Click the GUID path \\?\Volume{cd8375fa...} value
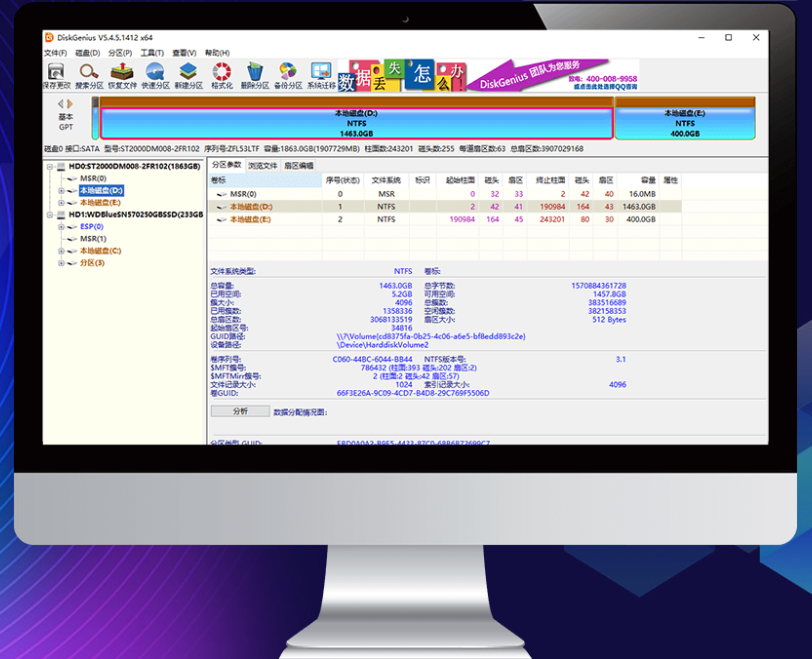 point(431,336)
